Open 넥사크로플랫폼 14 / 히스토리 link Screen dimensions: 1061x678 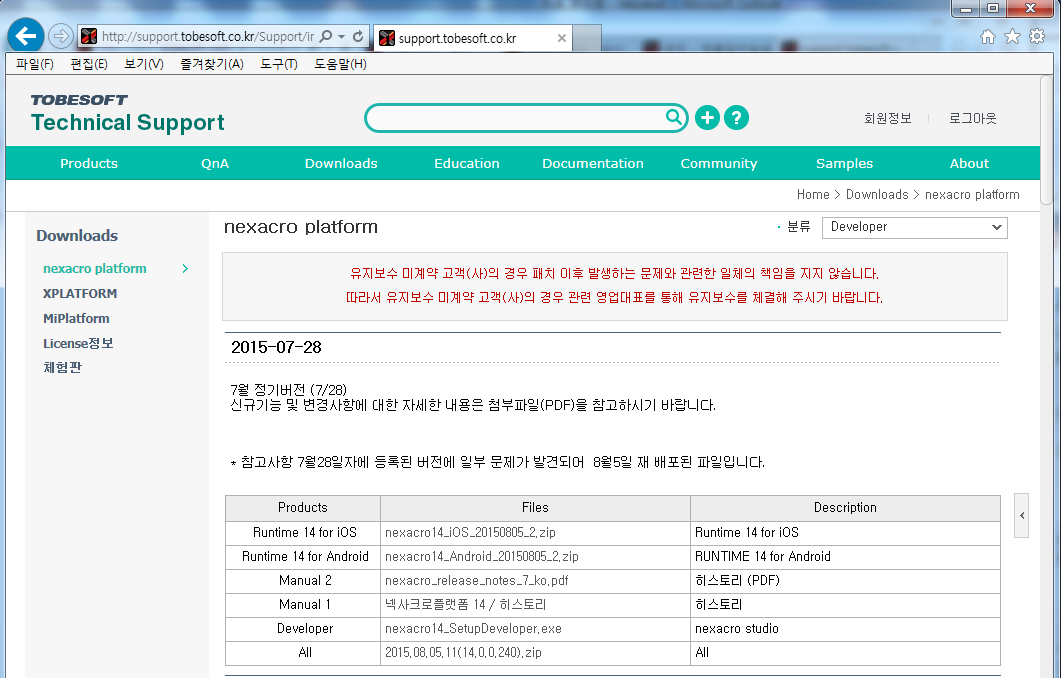coord(466,604)
